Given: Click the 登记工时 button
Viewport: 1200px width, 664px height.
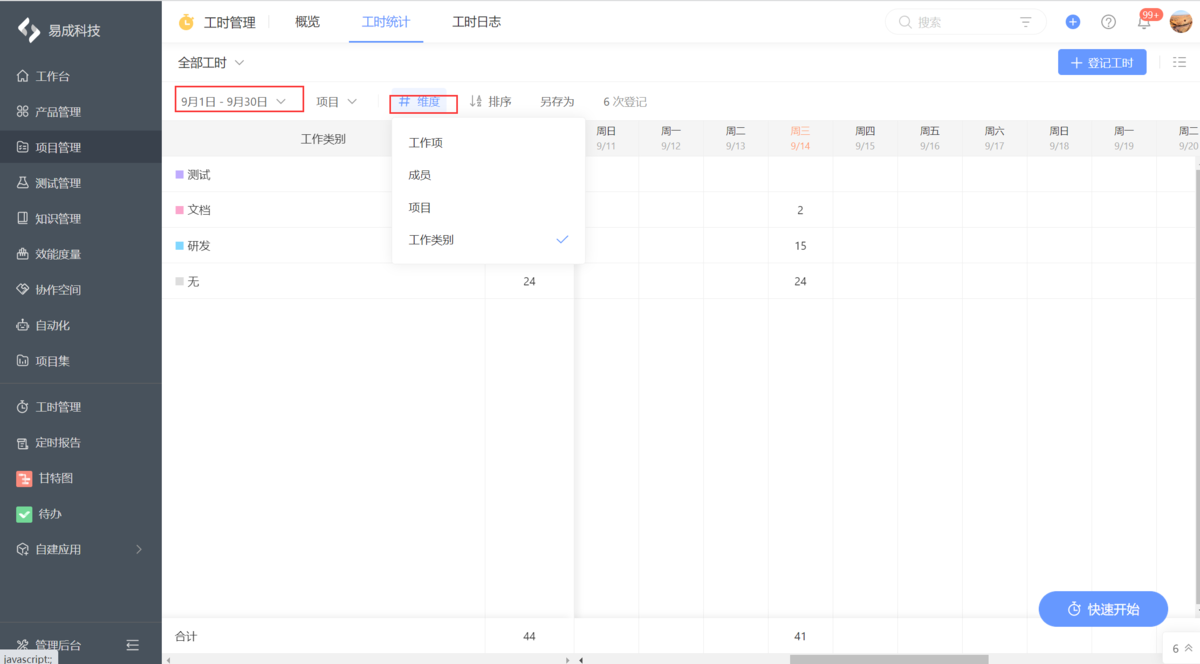Looking at the screenshot, I should coord(1102,61).
